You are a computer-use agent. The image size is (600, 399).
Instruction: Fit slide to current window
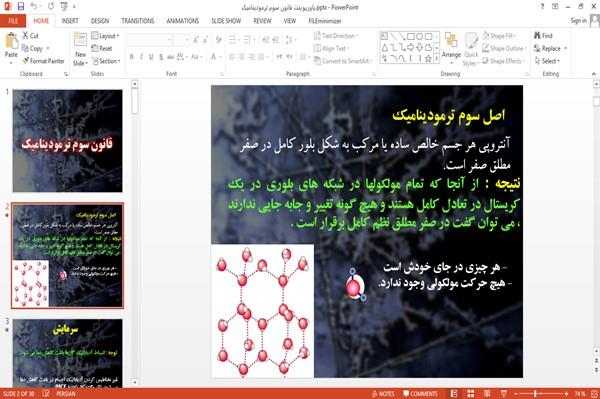coord(594,393)
